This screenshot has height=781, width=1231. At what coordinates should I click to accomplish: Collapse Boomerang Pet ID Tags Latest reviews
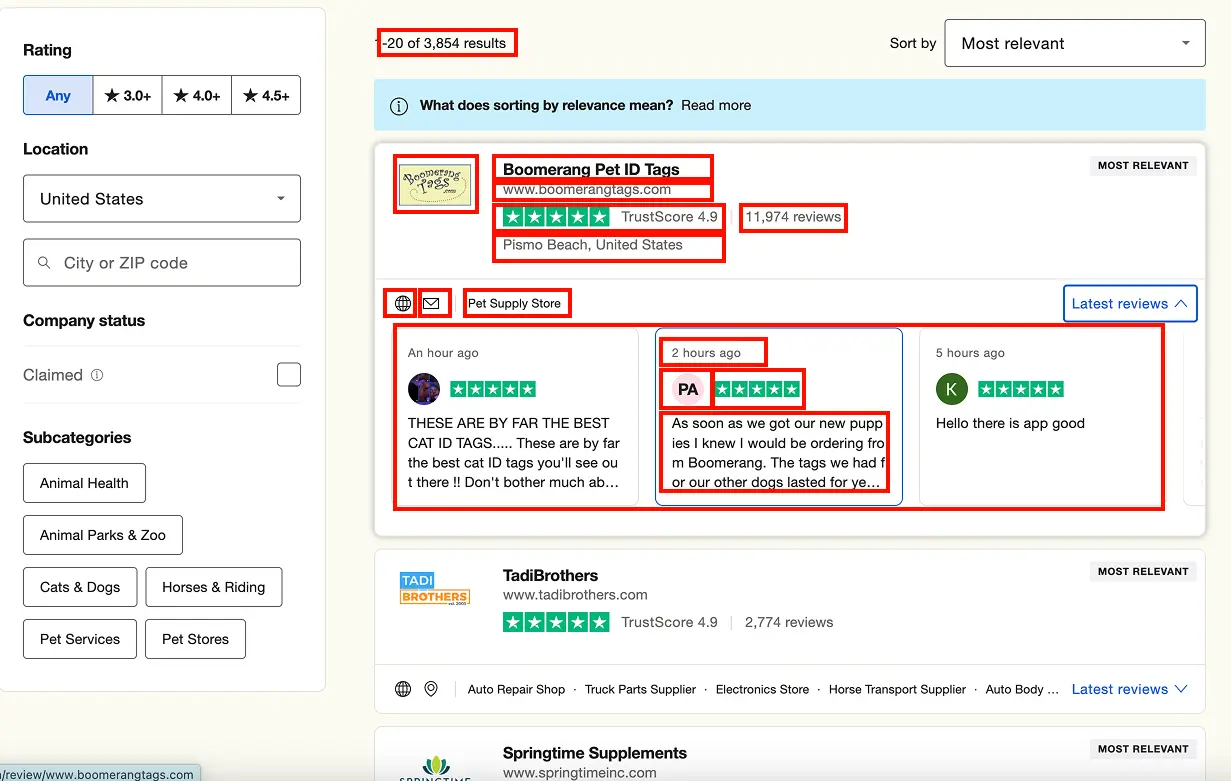(1130, 304)
